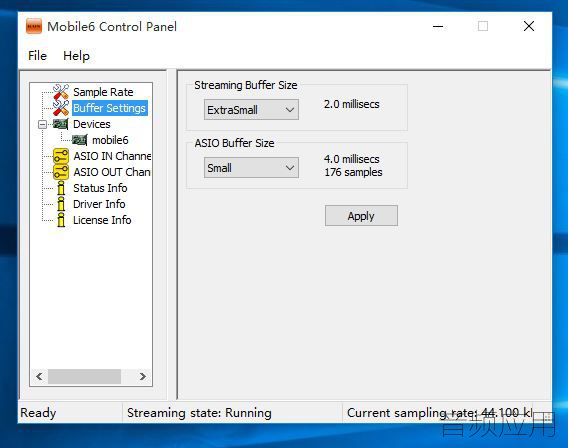The width and height of the screenshot is (568, 448).
Task: Click the Status Info icon
Action: coord(61,188)
